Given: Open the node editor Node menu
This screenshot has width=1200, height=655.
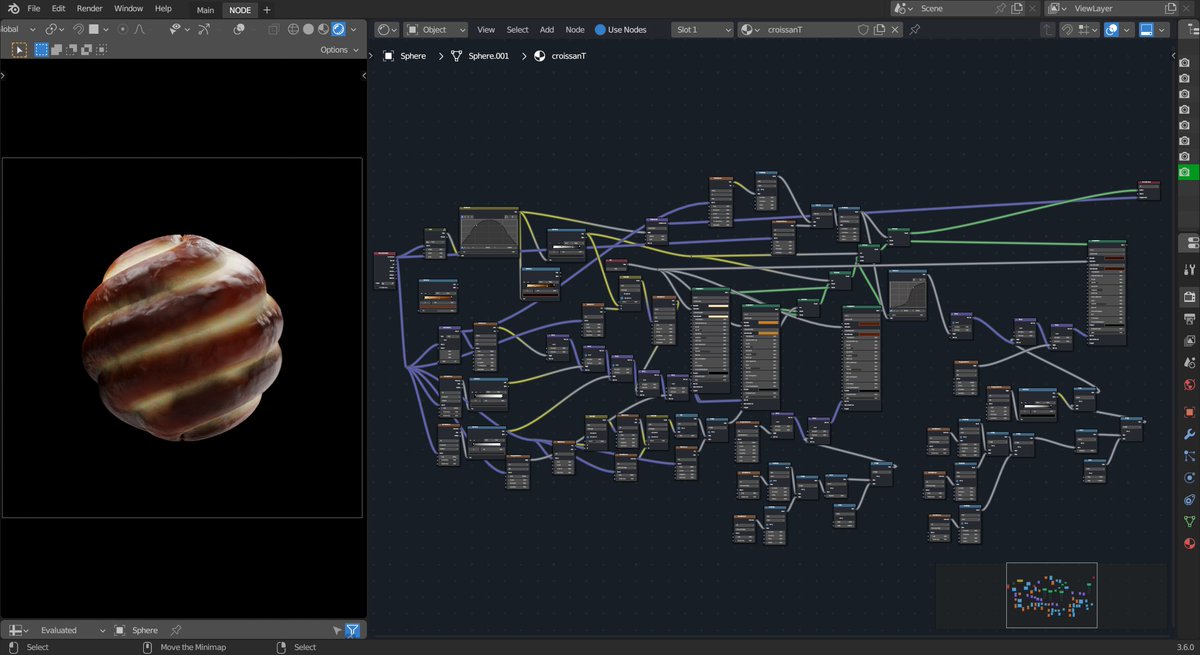Looking at the screenshot, I should pos(575,30).
